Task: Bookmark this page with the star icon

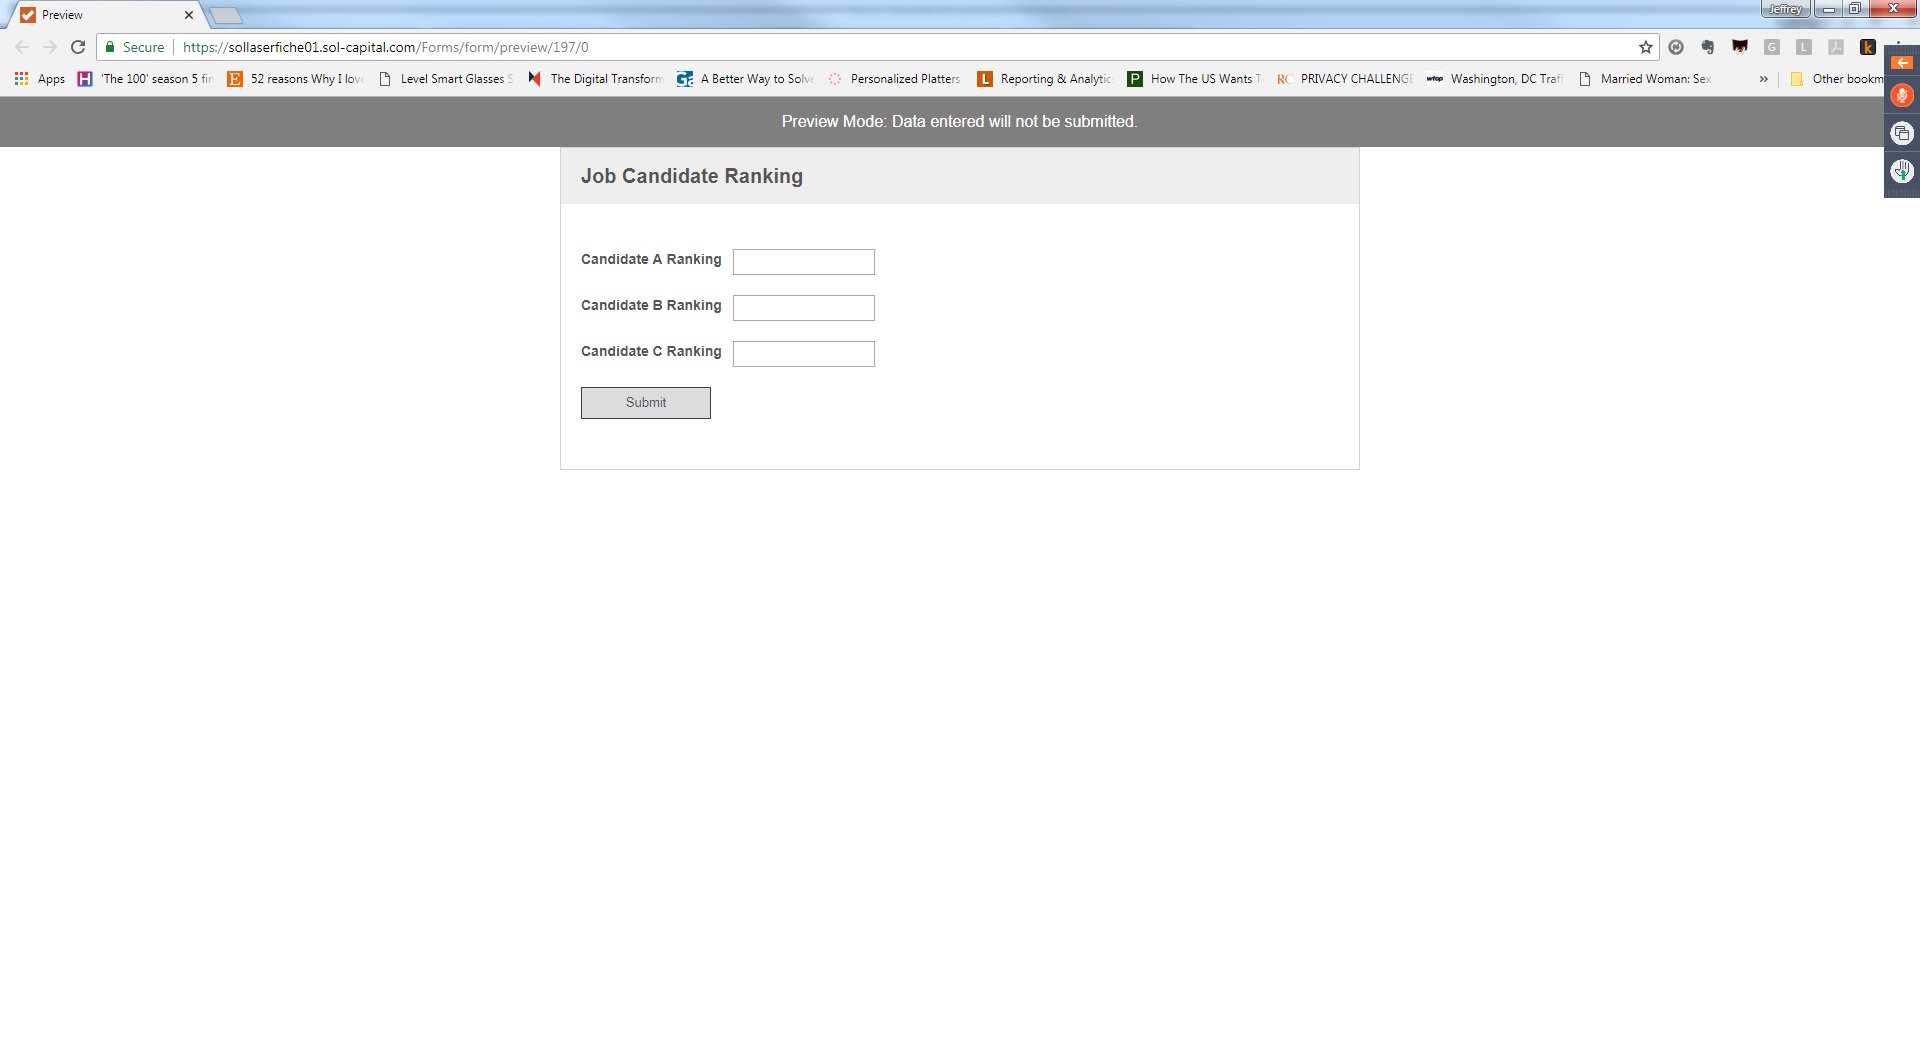Action: pyautogui.click(x=1646, y=47)
